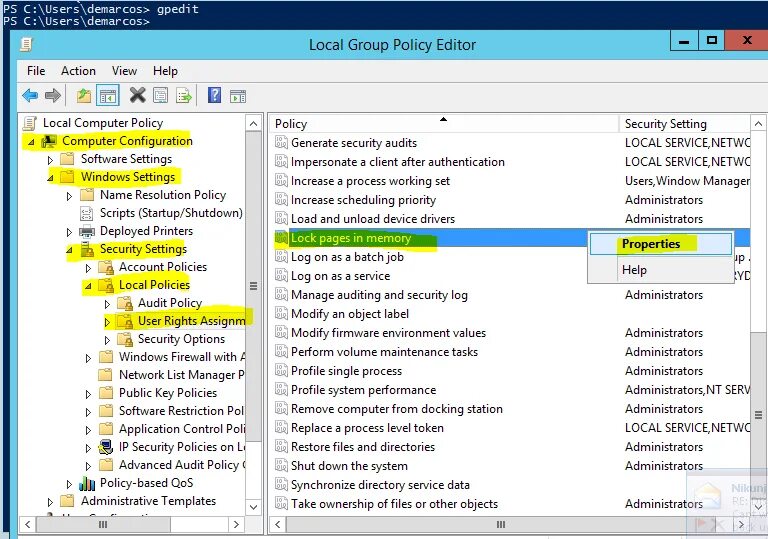Viewport: 768px width, 539px height.
Task: Expand the Software Settings node
Action: pyautogui.click(x=50, y=160)
